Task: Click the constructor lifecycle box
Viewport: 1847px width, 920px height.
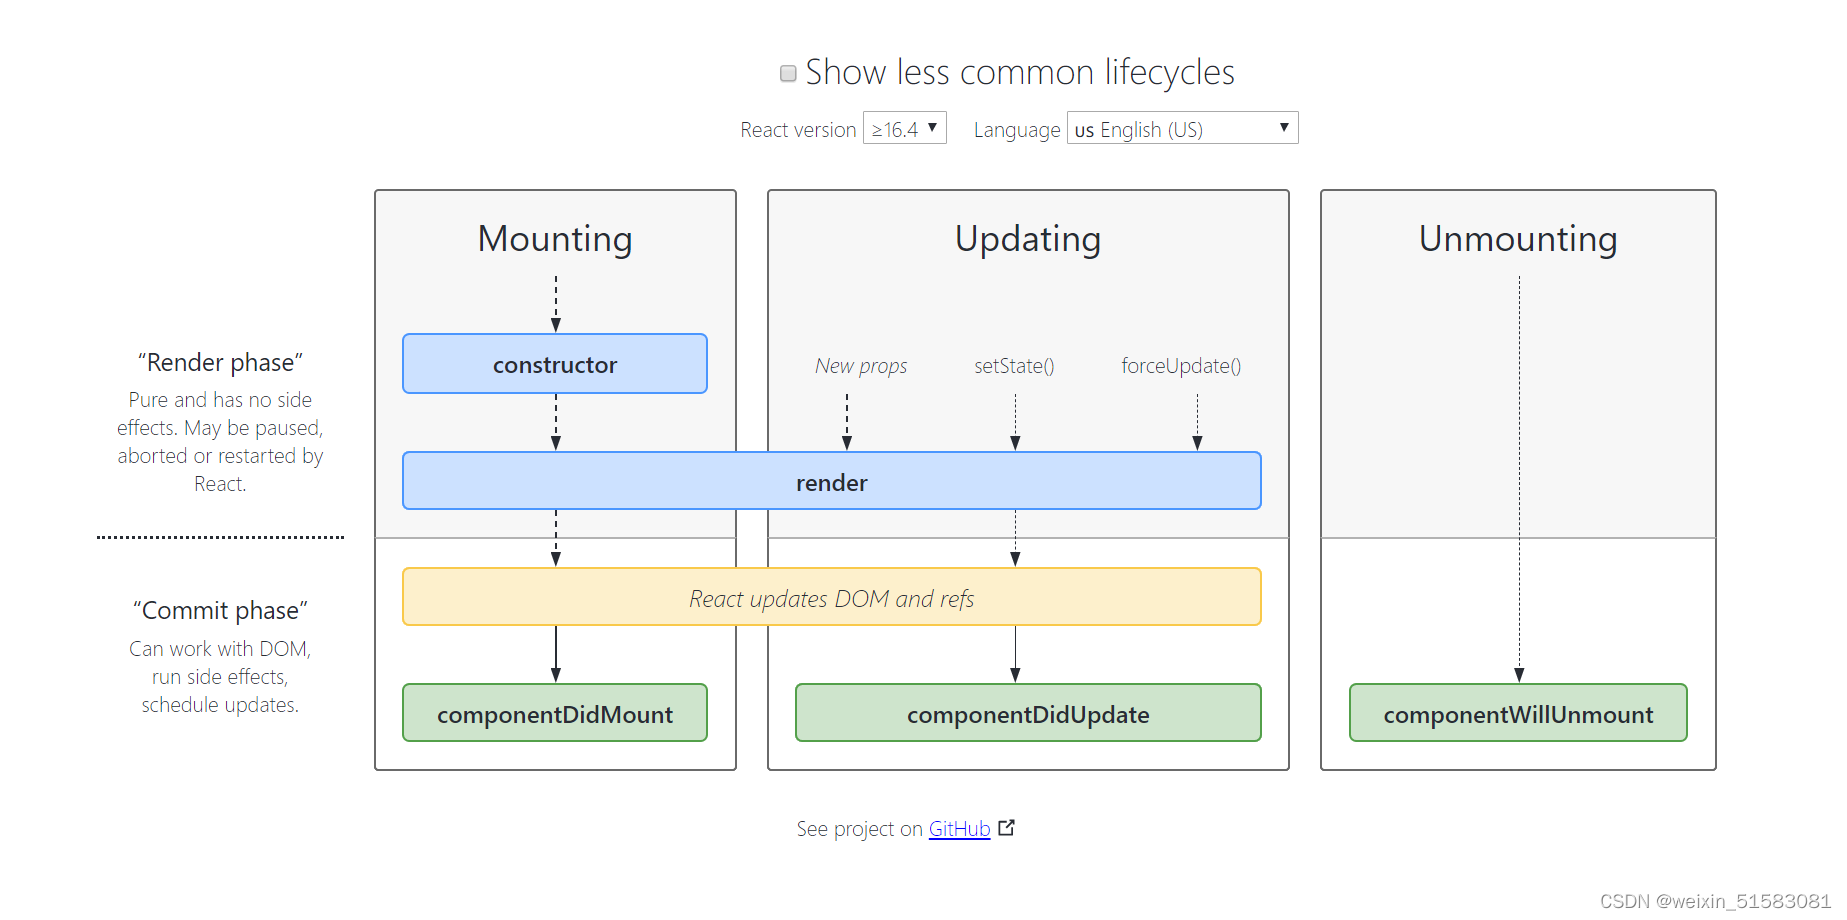Action: 555,364
